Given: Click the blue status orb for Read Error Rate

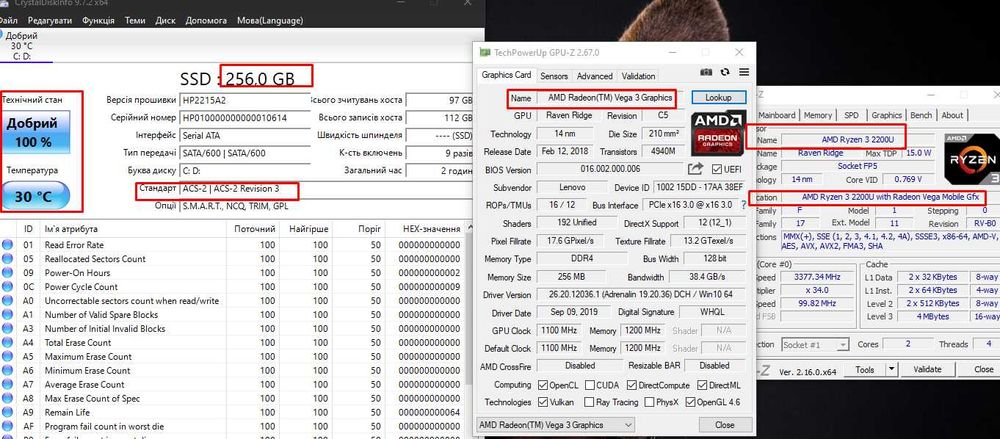Looking at the screenshot, I should click(x=7, y=245).
